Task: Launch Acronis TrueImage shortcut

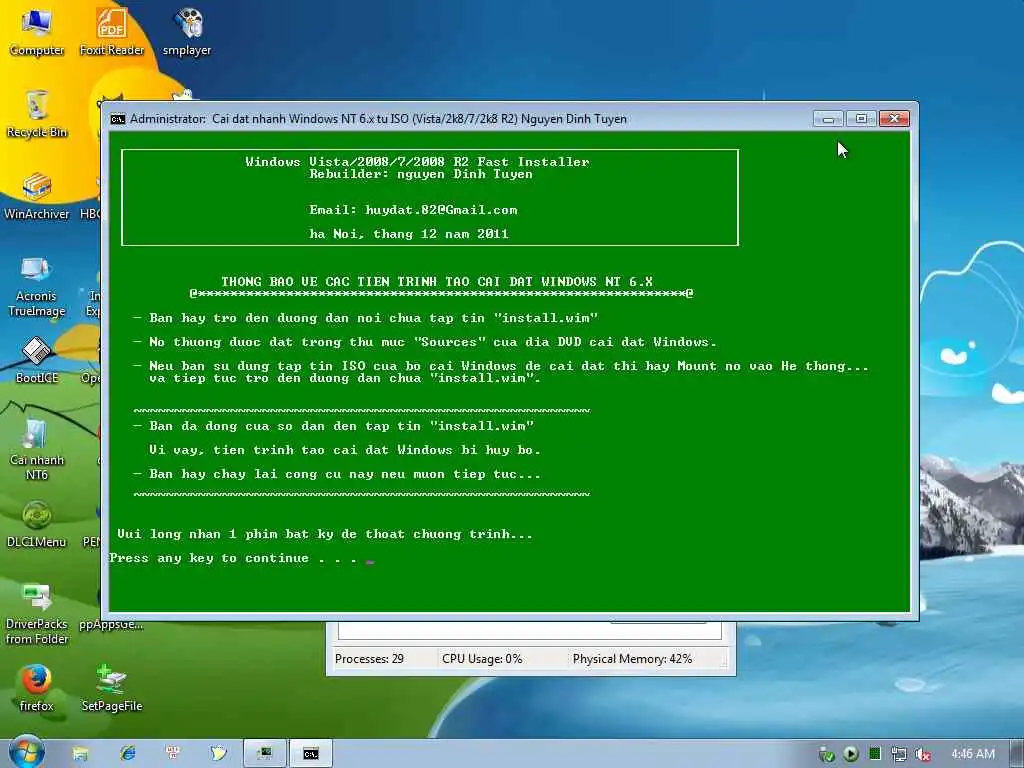Action: pos(37,286)
